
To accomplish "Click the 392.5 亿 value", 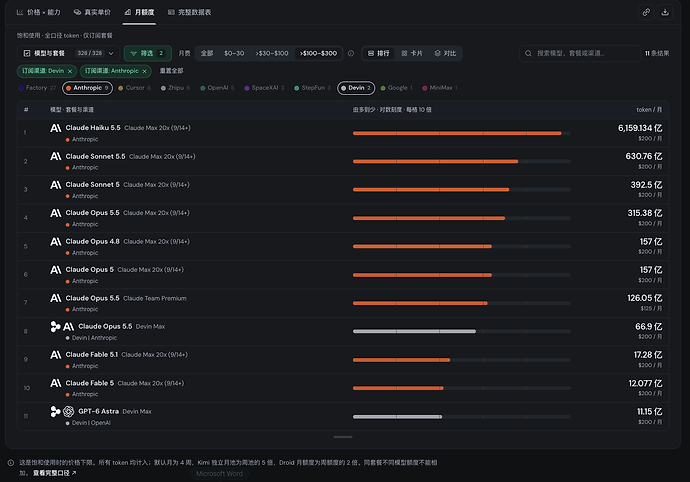I will (x=646, y=185).
